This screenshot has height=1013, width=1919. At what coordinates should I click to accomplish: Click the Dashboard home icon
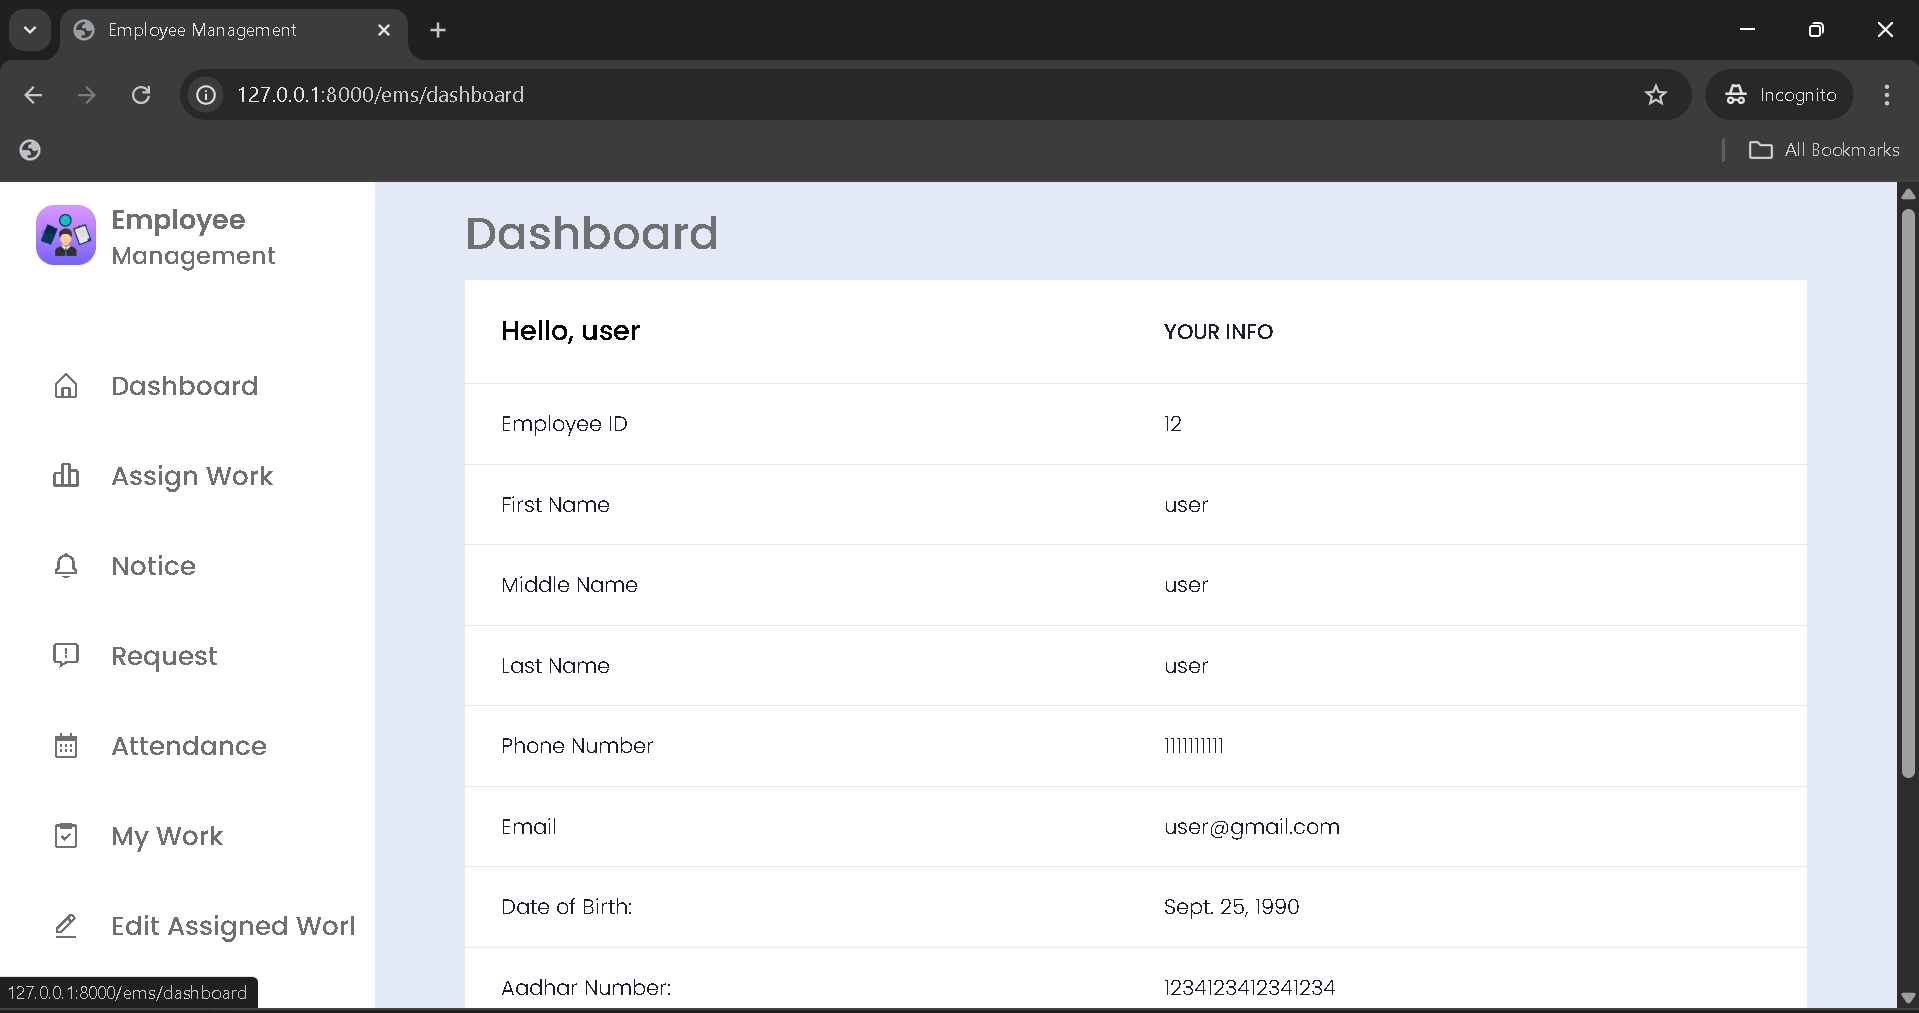coord(66,386)
